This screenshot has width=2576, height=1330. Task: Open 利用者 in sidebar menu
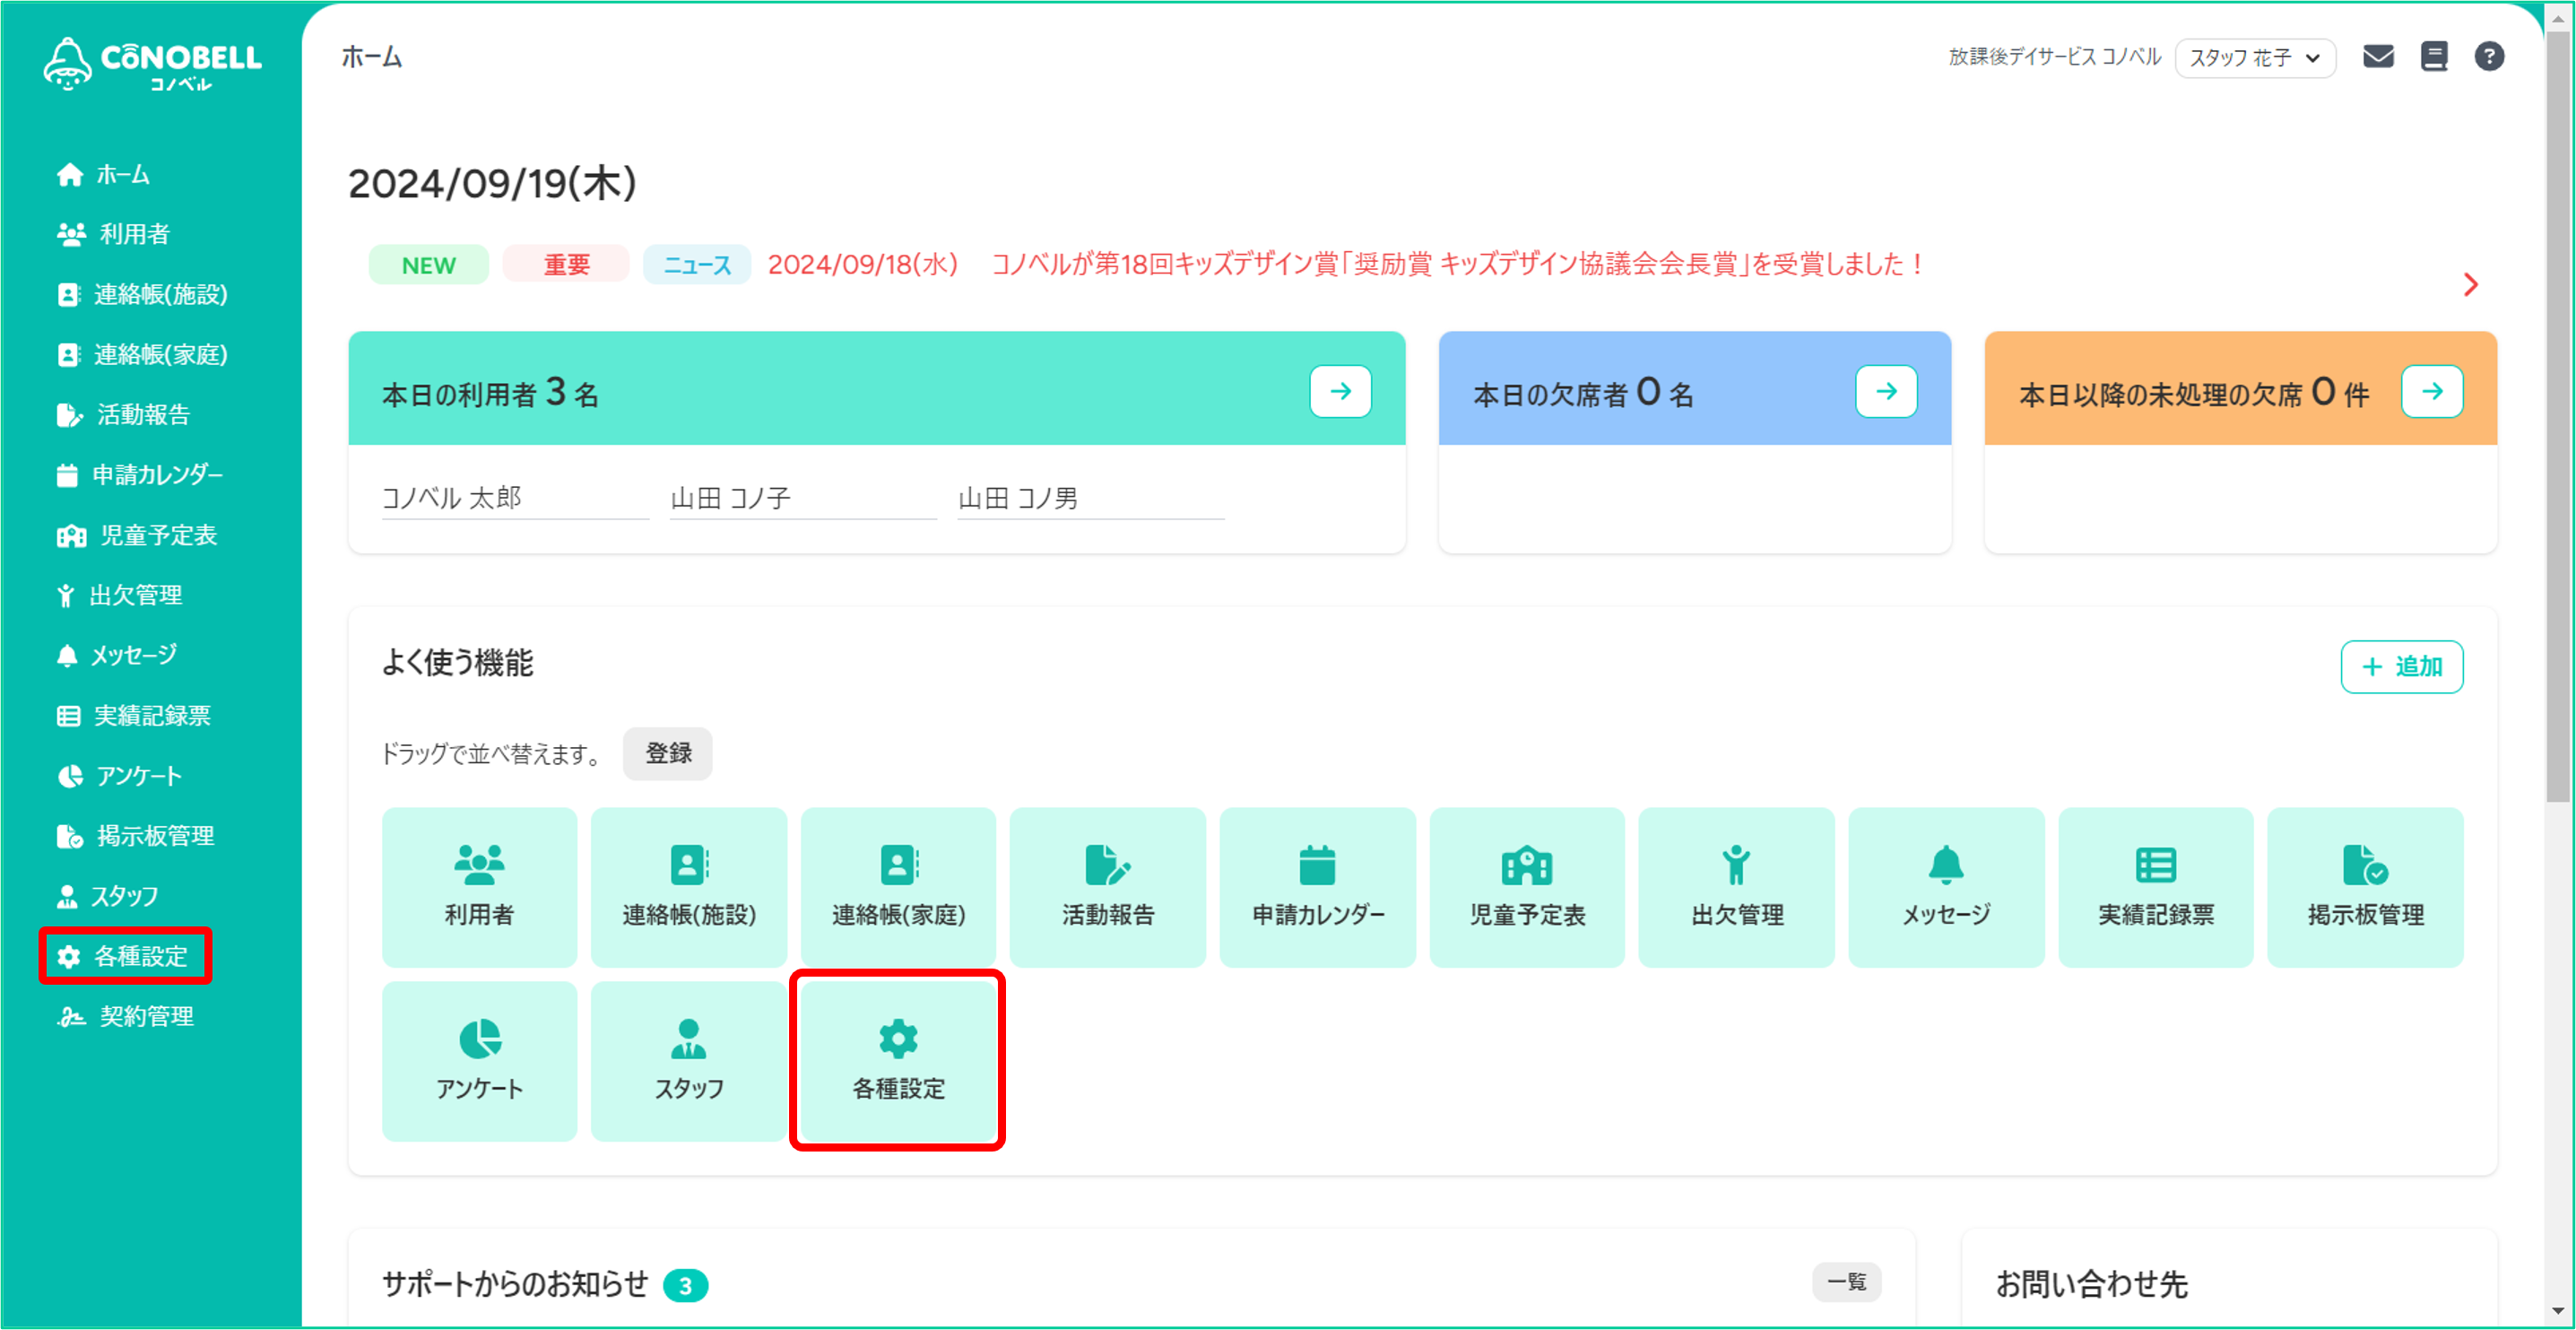[114, 234]
